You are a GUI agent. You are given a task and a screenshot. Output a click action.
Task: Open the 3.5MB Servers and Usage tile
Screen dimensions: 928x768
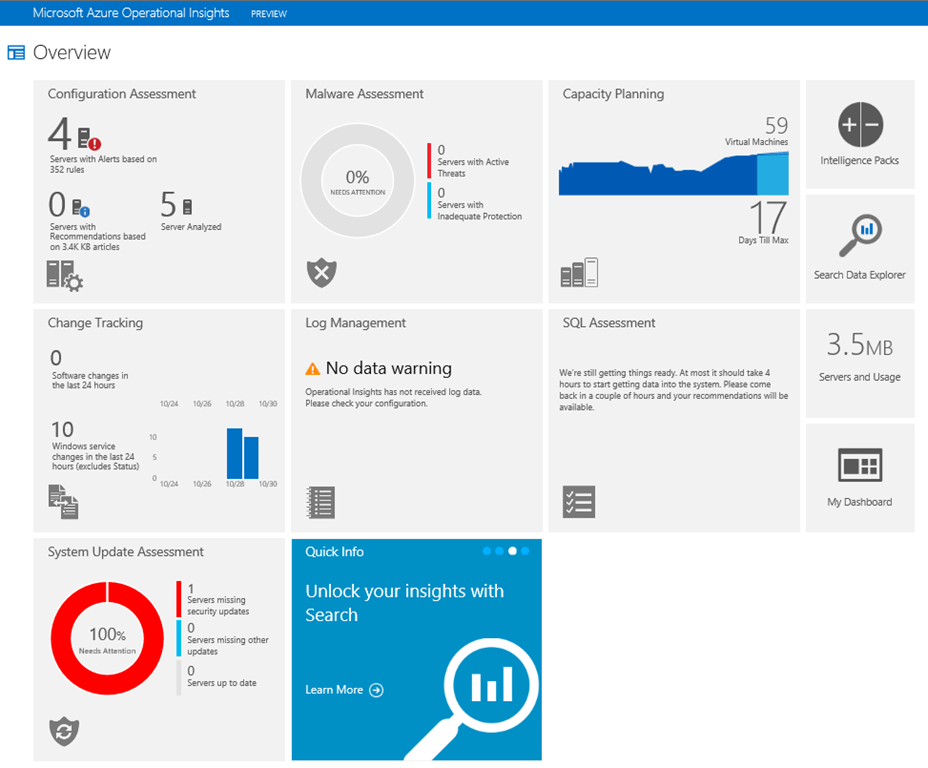(x=860, y=361)
